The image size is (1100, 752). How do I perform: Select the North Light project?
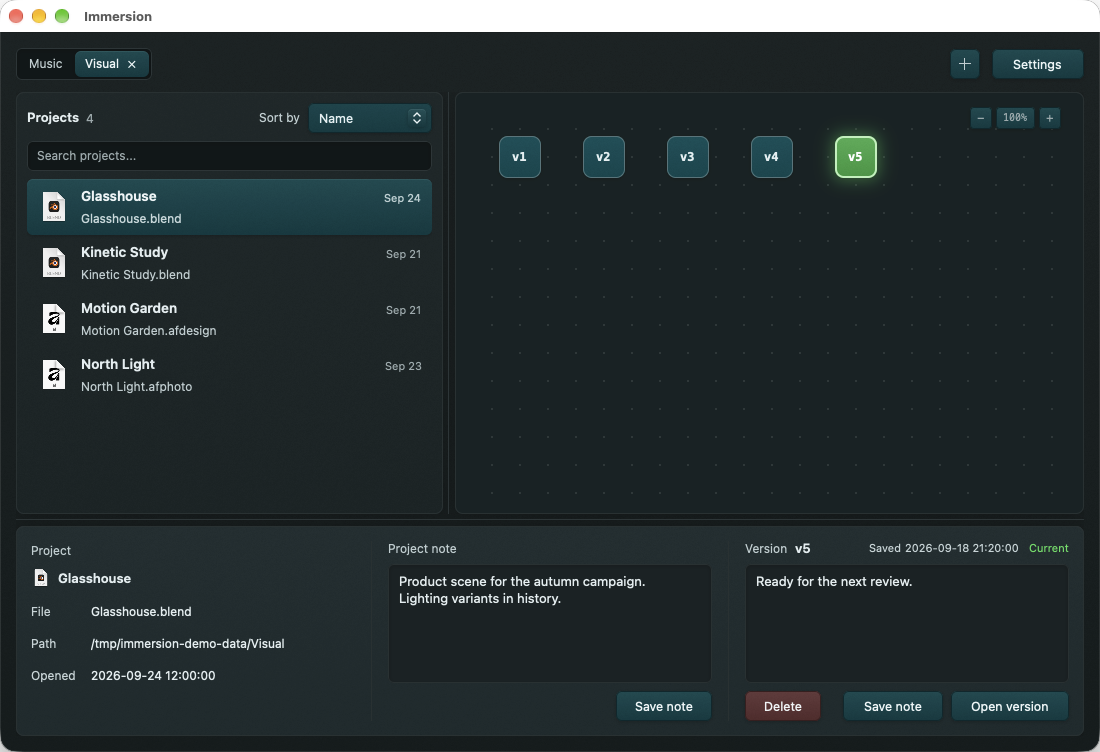(229, 375)
